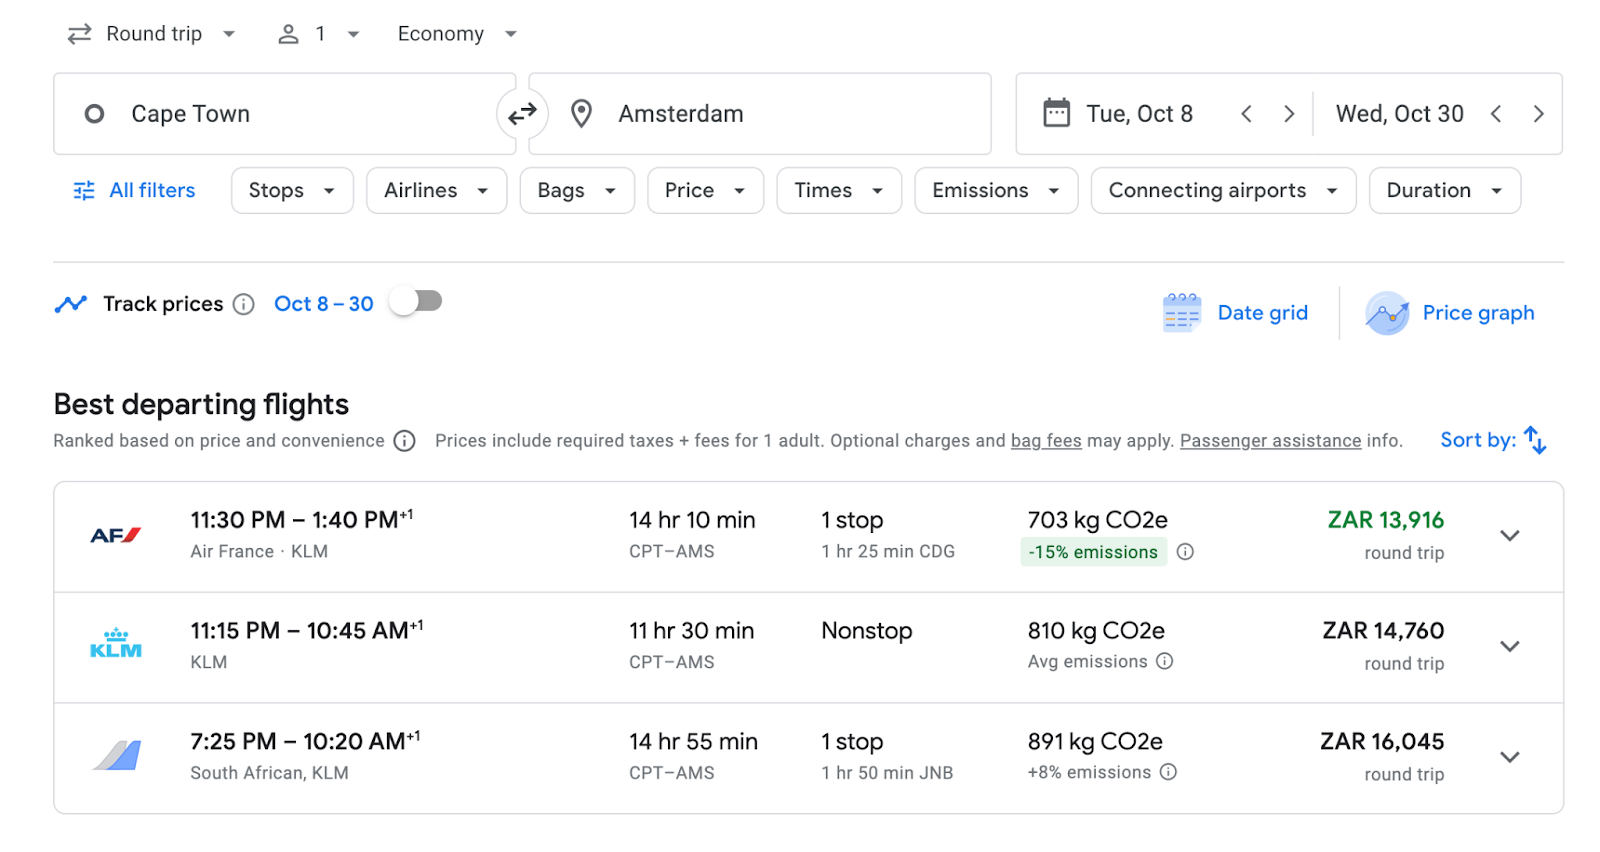This screenshot has width=1600, height=852.
Task: Click the Date grid calendar icon
Action: (x=1182, y=313)
